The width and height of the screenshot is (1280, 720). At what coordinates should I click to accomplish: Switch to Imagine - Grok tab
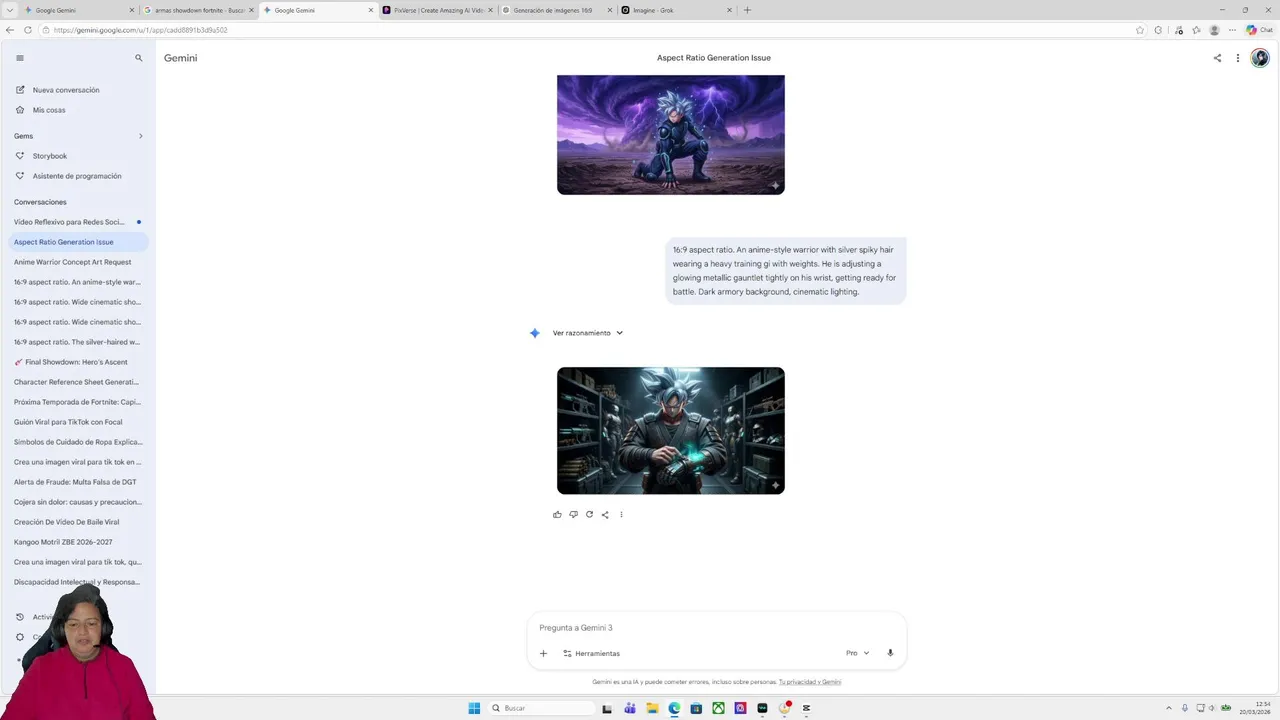pyautogui.click(x=676, y=10)
